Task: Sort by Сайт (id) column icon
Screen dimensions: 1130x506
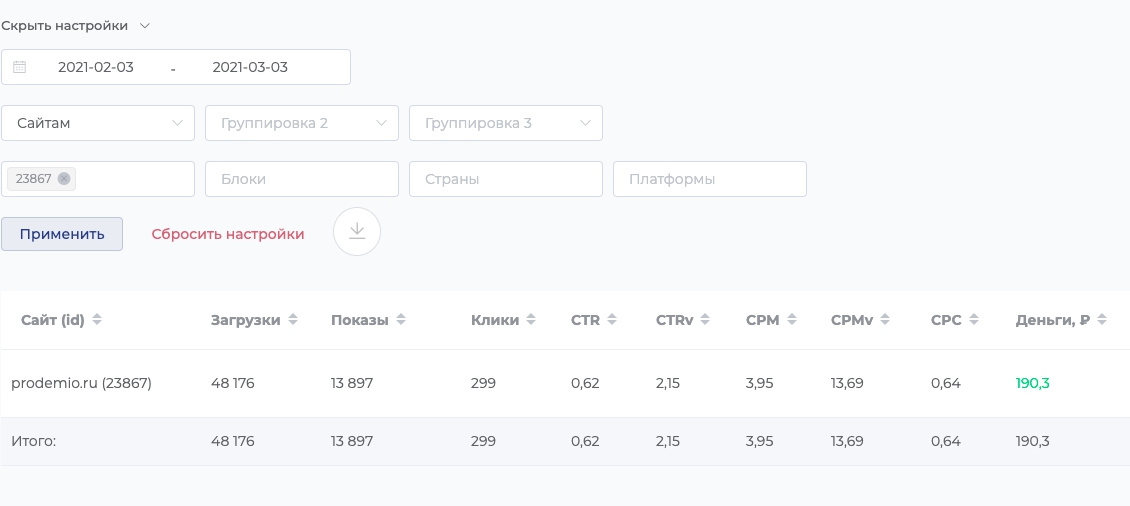Action: point(97,320)
